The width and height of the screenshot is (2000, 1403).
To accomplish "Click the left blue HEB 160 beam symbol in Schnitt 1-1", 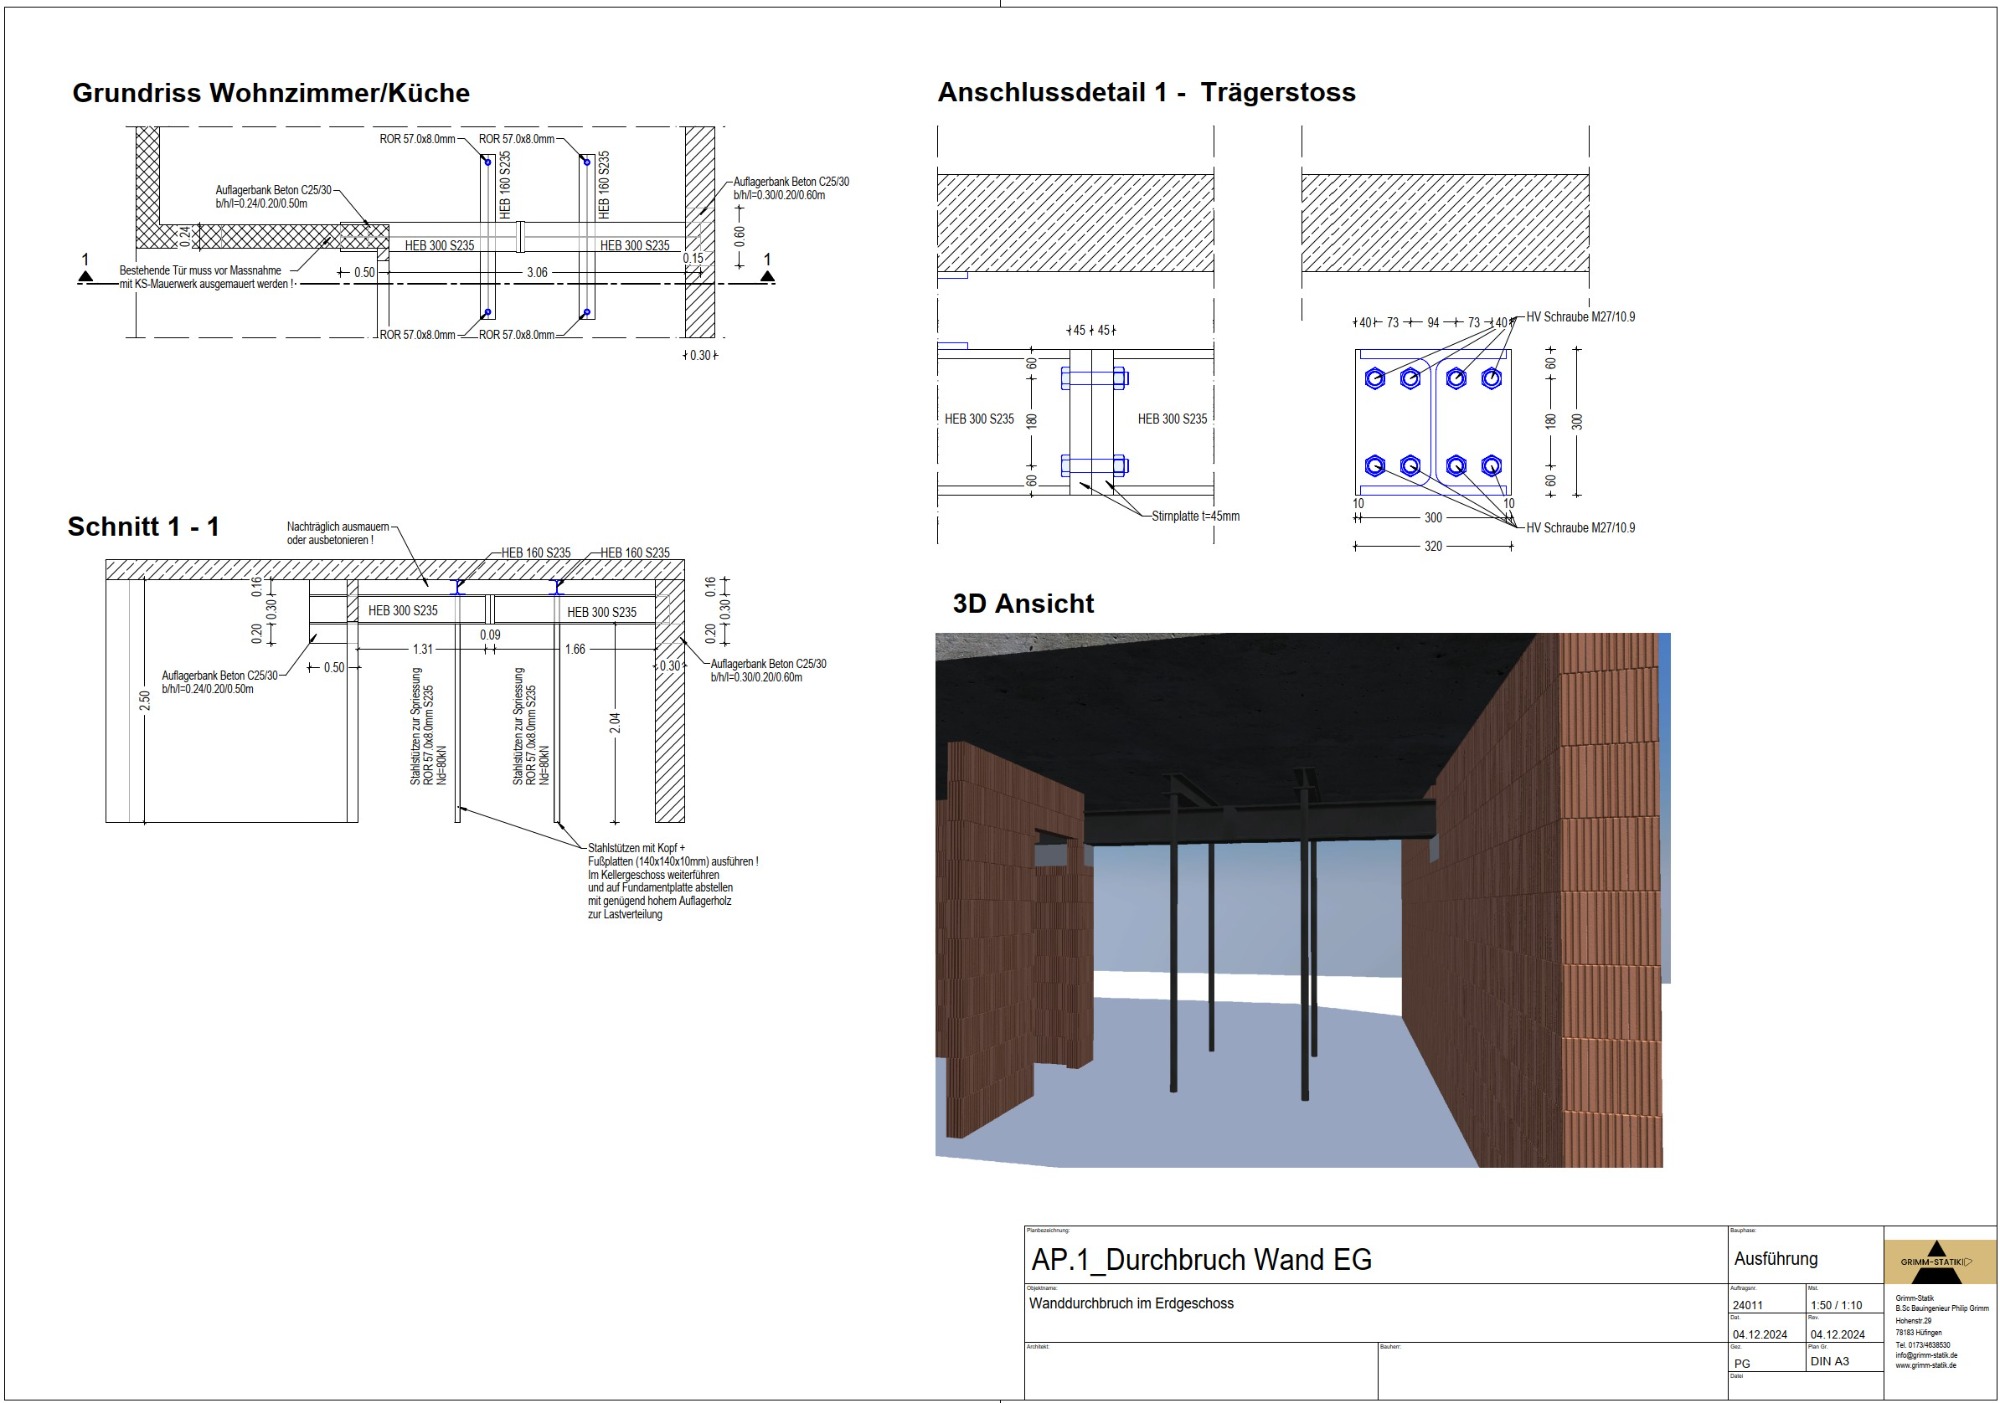I will [459, 586].
